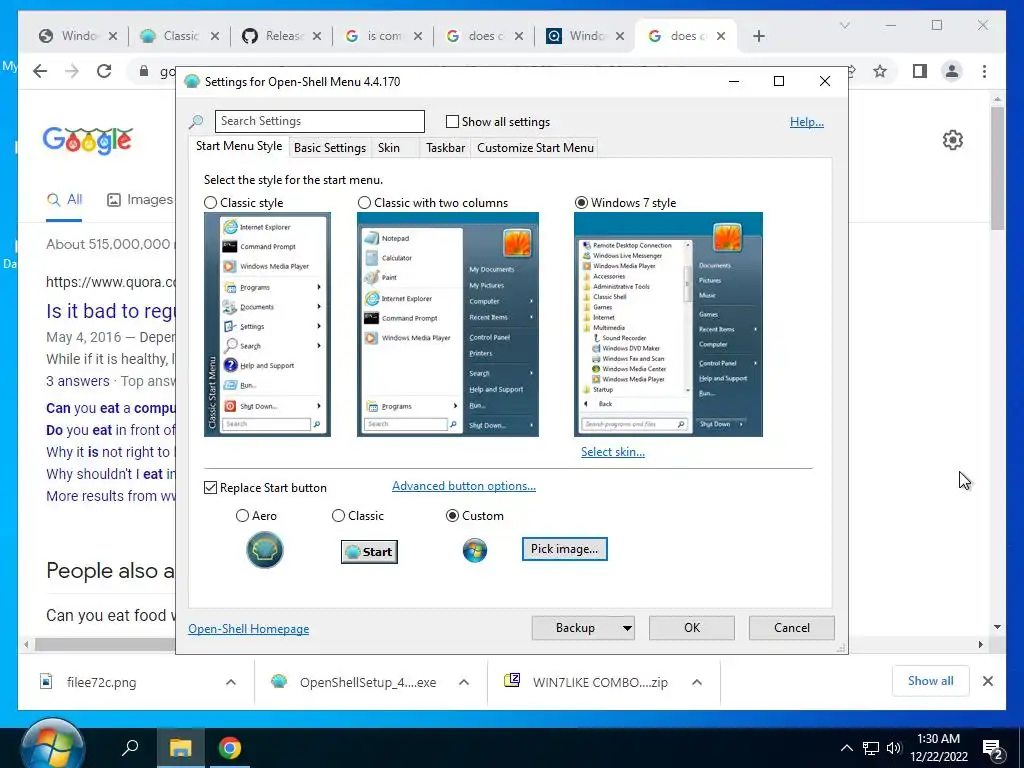Viewport: 1024px width, 768px height.
Task: Click the Aero shell start button image
Action: [x=264, y=550]
